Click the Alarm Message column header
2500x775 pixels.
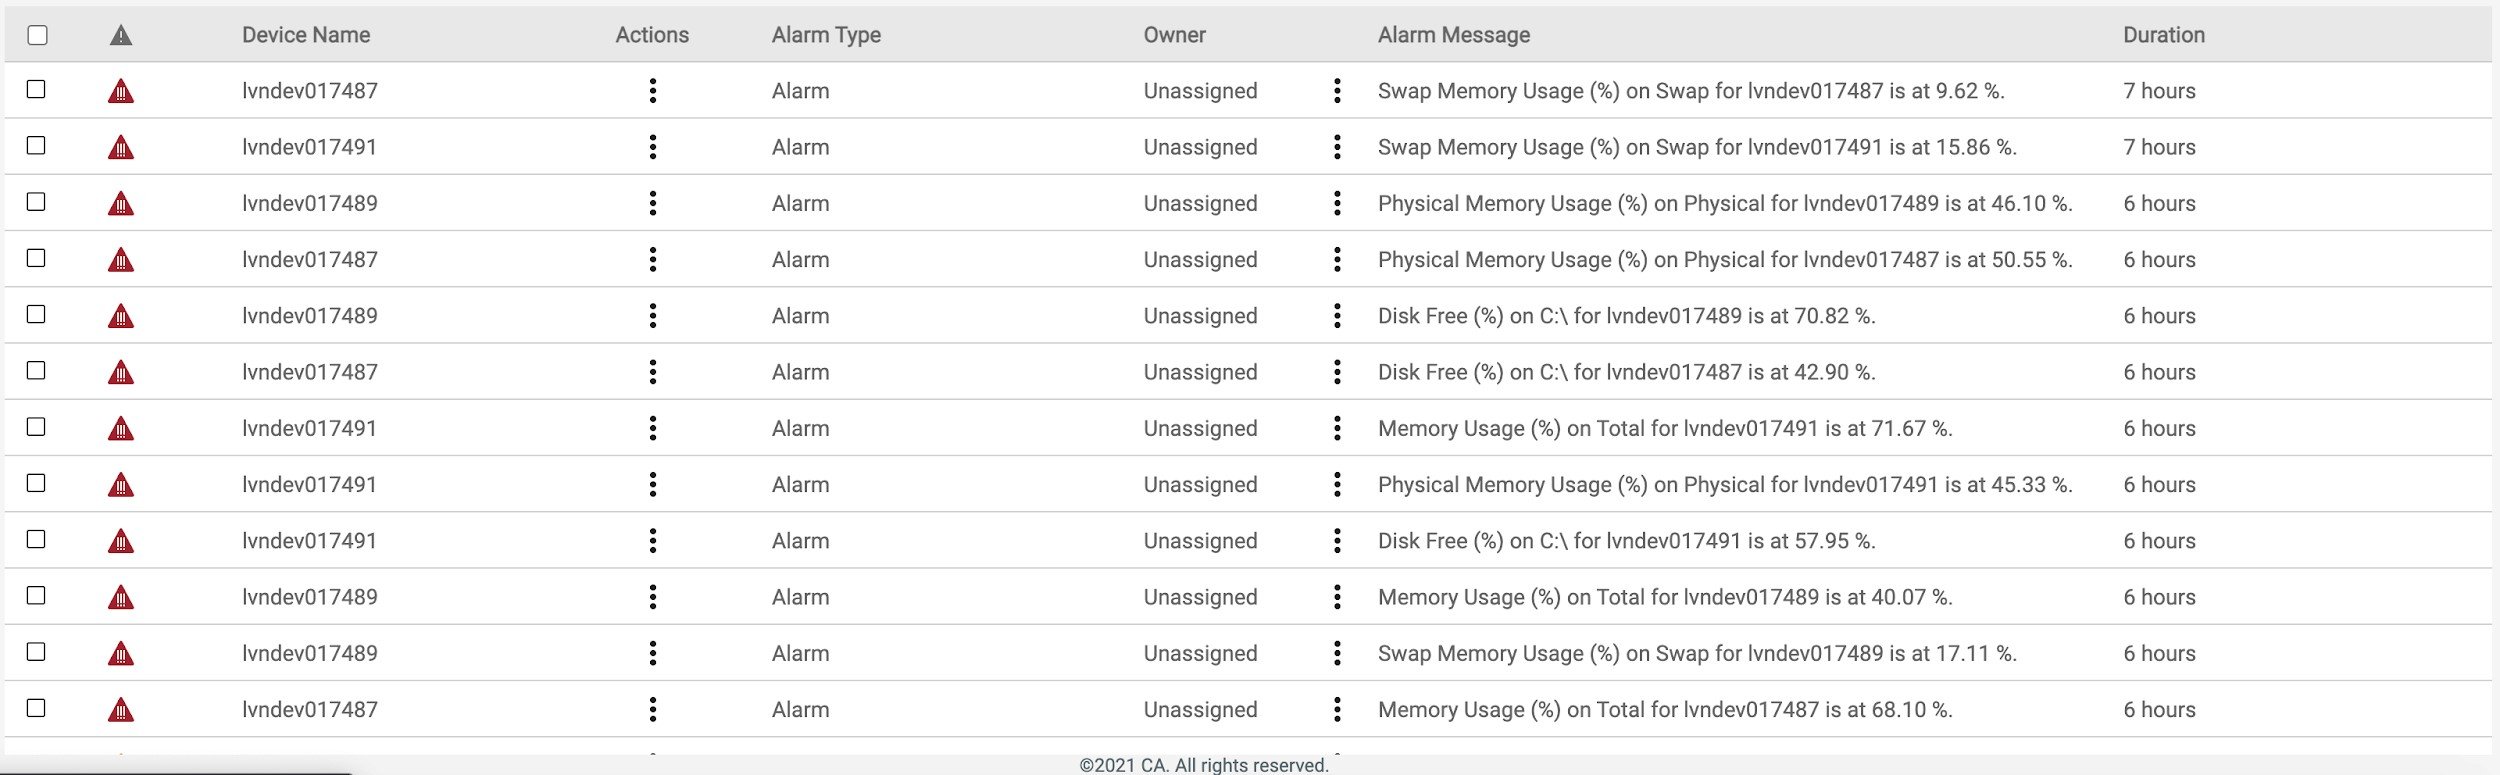click(1453, 35)
